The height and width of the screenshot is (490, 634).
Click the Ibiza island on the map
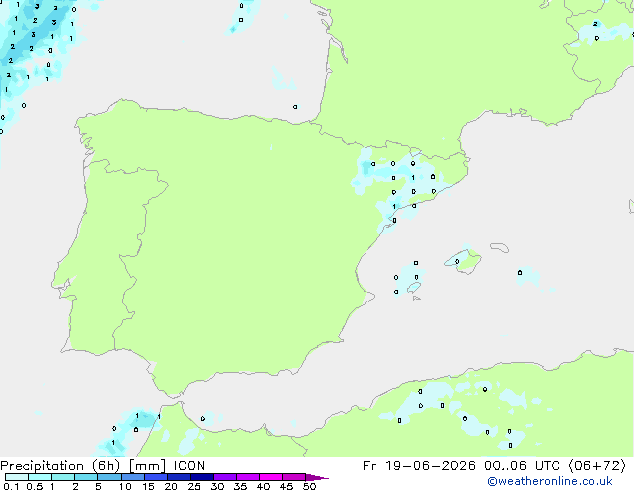pos(414,287)
